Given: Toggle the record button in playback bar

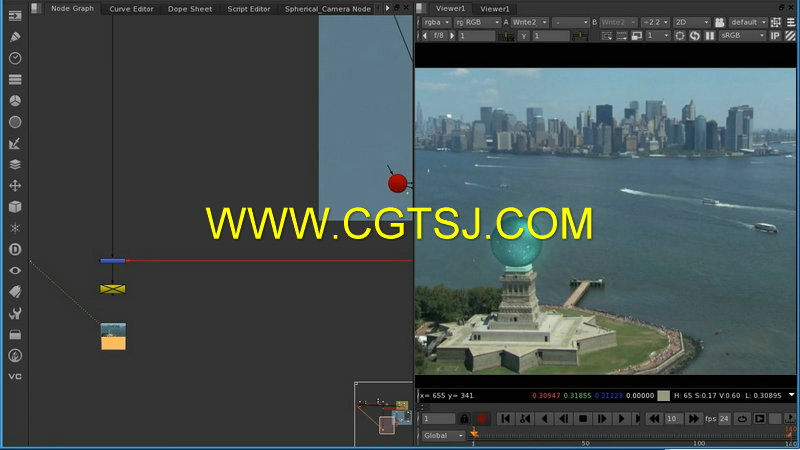Looking at the screenshot, I should (x=481, y=419).
